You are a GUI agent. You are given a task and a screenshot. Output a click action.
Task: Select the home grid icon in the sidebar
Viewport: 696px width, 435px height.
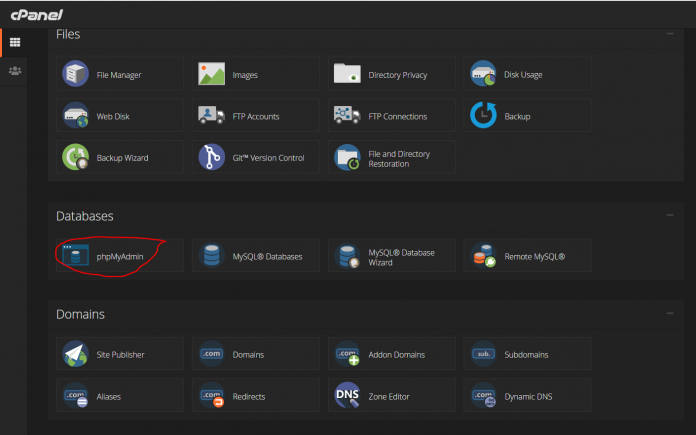15,42
